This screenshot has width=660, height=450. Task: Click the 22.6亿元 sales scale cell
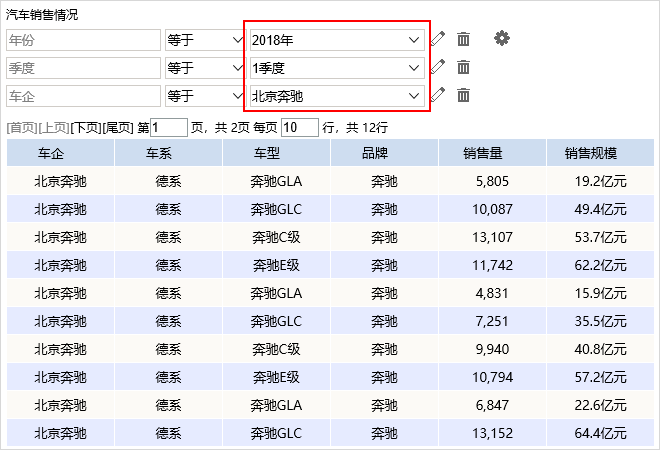pos(600,405)
